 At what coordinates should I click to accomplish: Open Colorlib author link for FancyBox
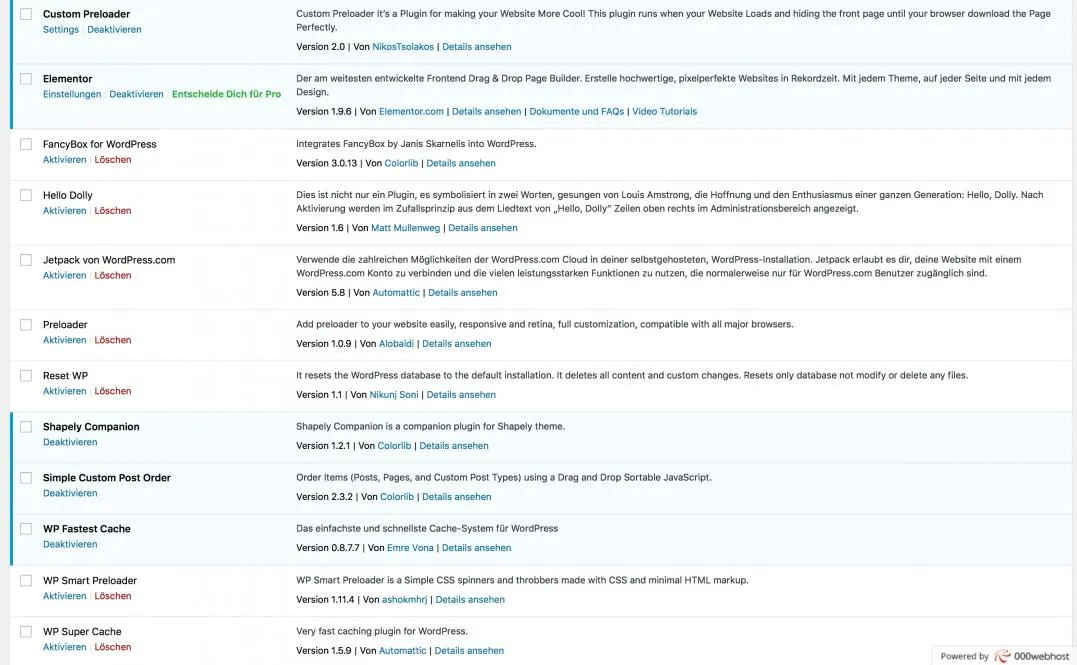401,163
